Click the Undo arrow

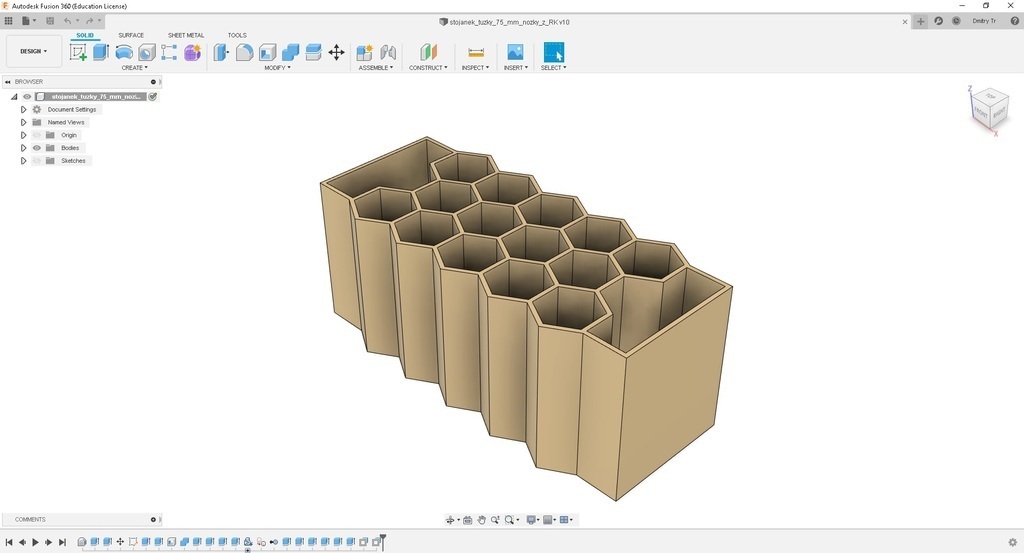(x=67, y=21)
